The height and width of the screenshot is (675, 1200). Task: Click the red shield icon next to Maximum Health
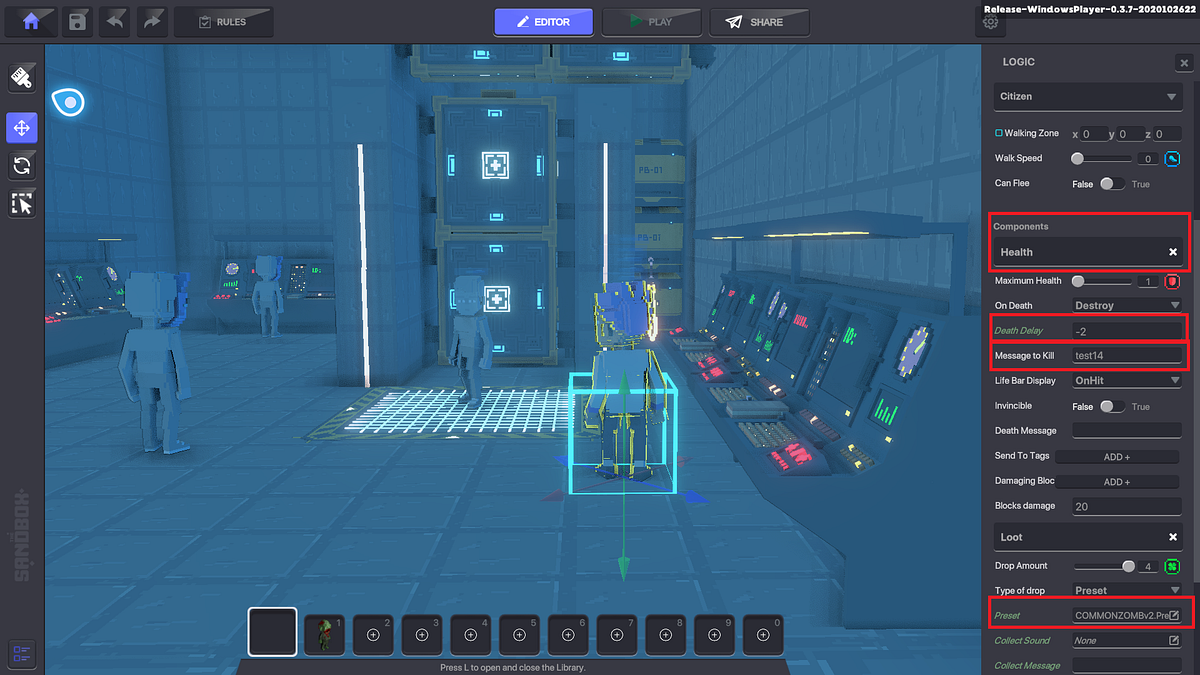click(1171, 281)
